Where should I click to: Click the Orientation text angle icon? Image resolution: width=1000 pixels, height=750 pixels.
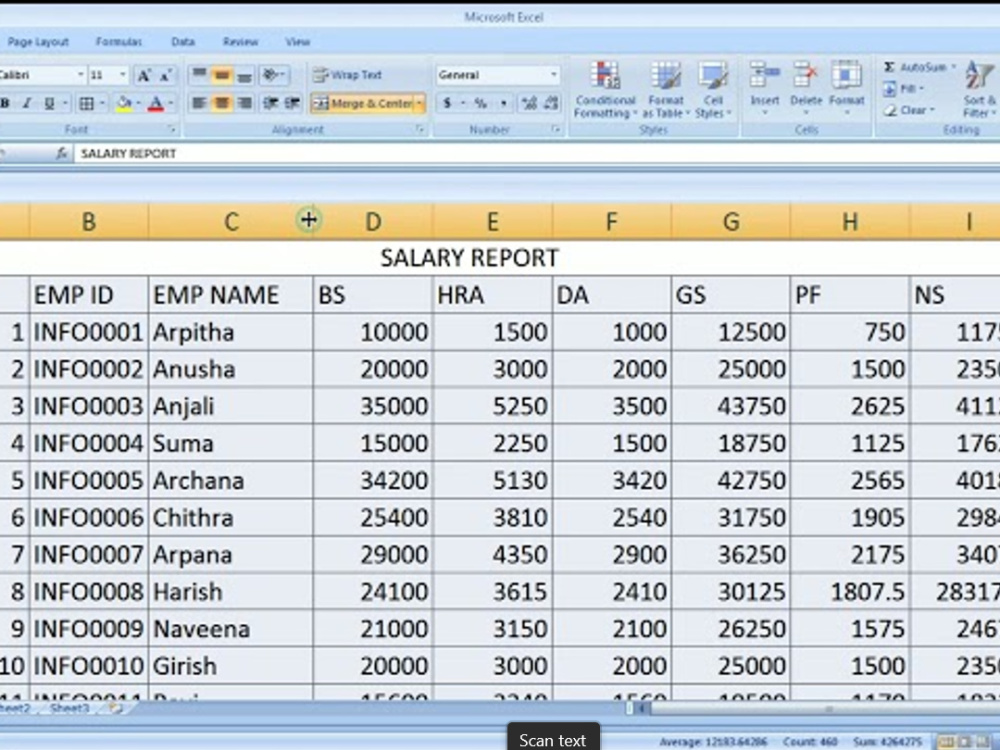coord(271,75)
